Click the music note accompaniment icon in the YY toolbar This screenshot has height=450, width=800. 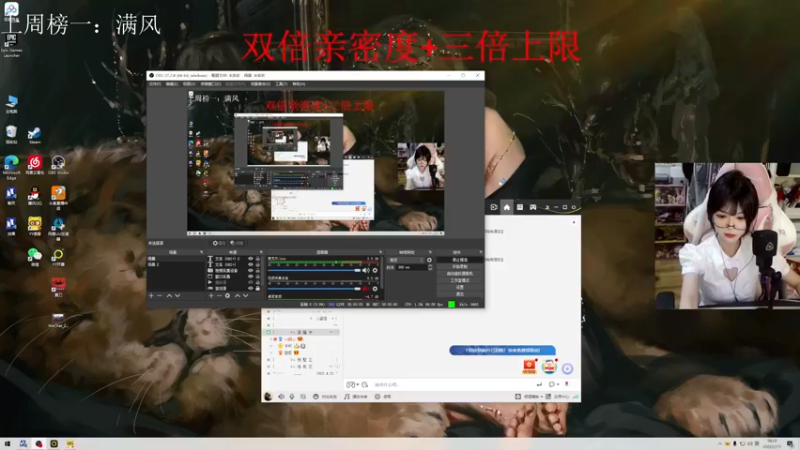pos(346,396)
